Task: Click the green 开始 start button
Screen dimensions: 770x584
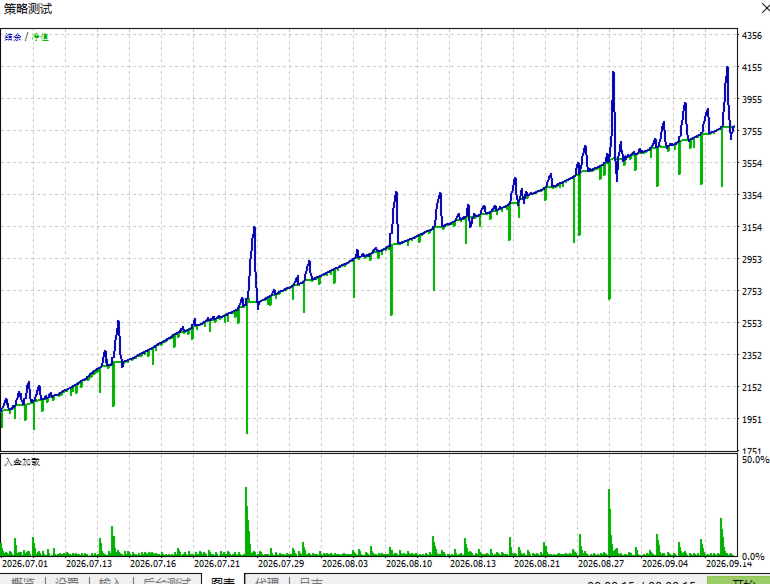Action: click(738, 581)
